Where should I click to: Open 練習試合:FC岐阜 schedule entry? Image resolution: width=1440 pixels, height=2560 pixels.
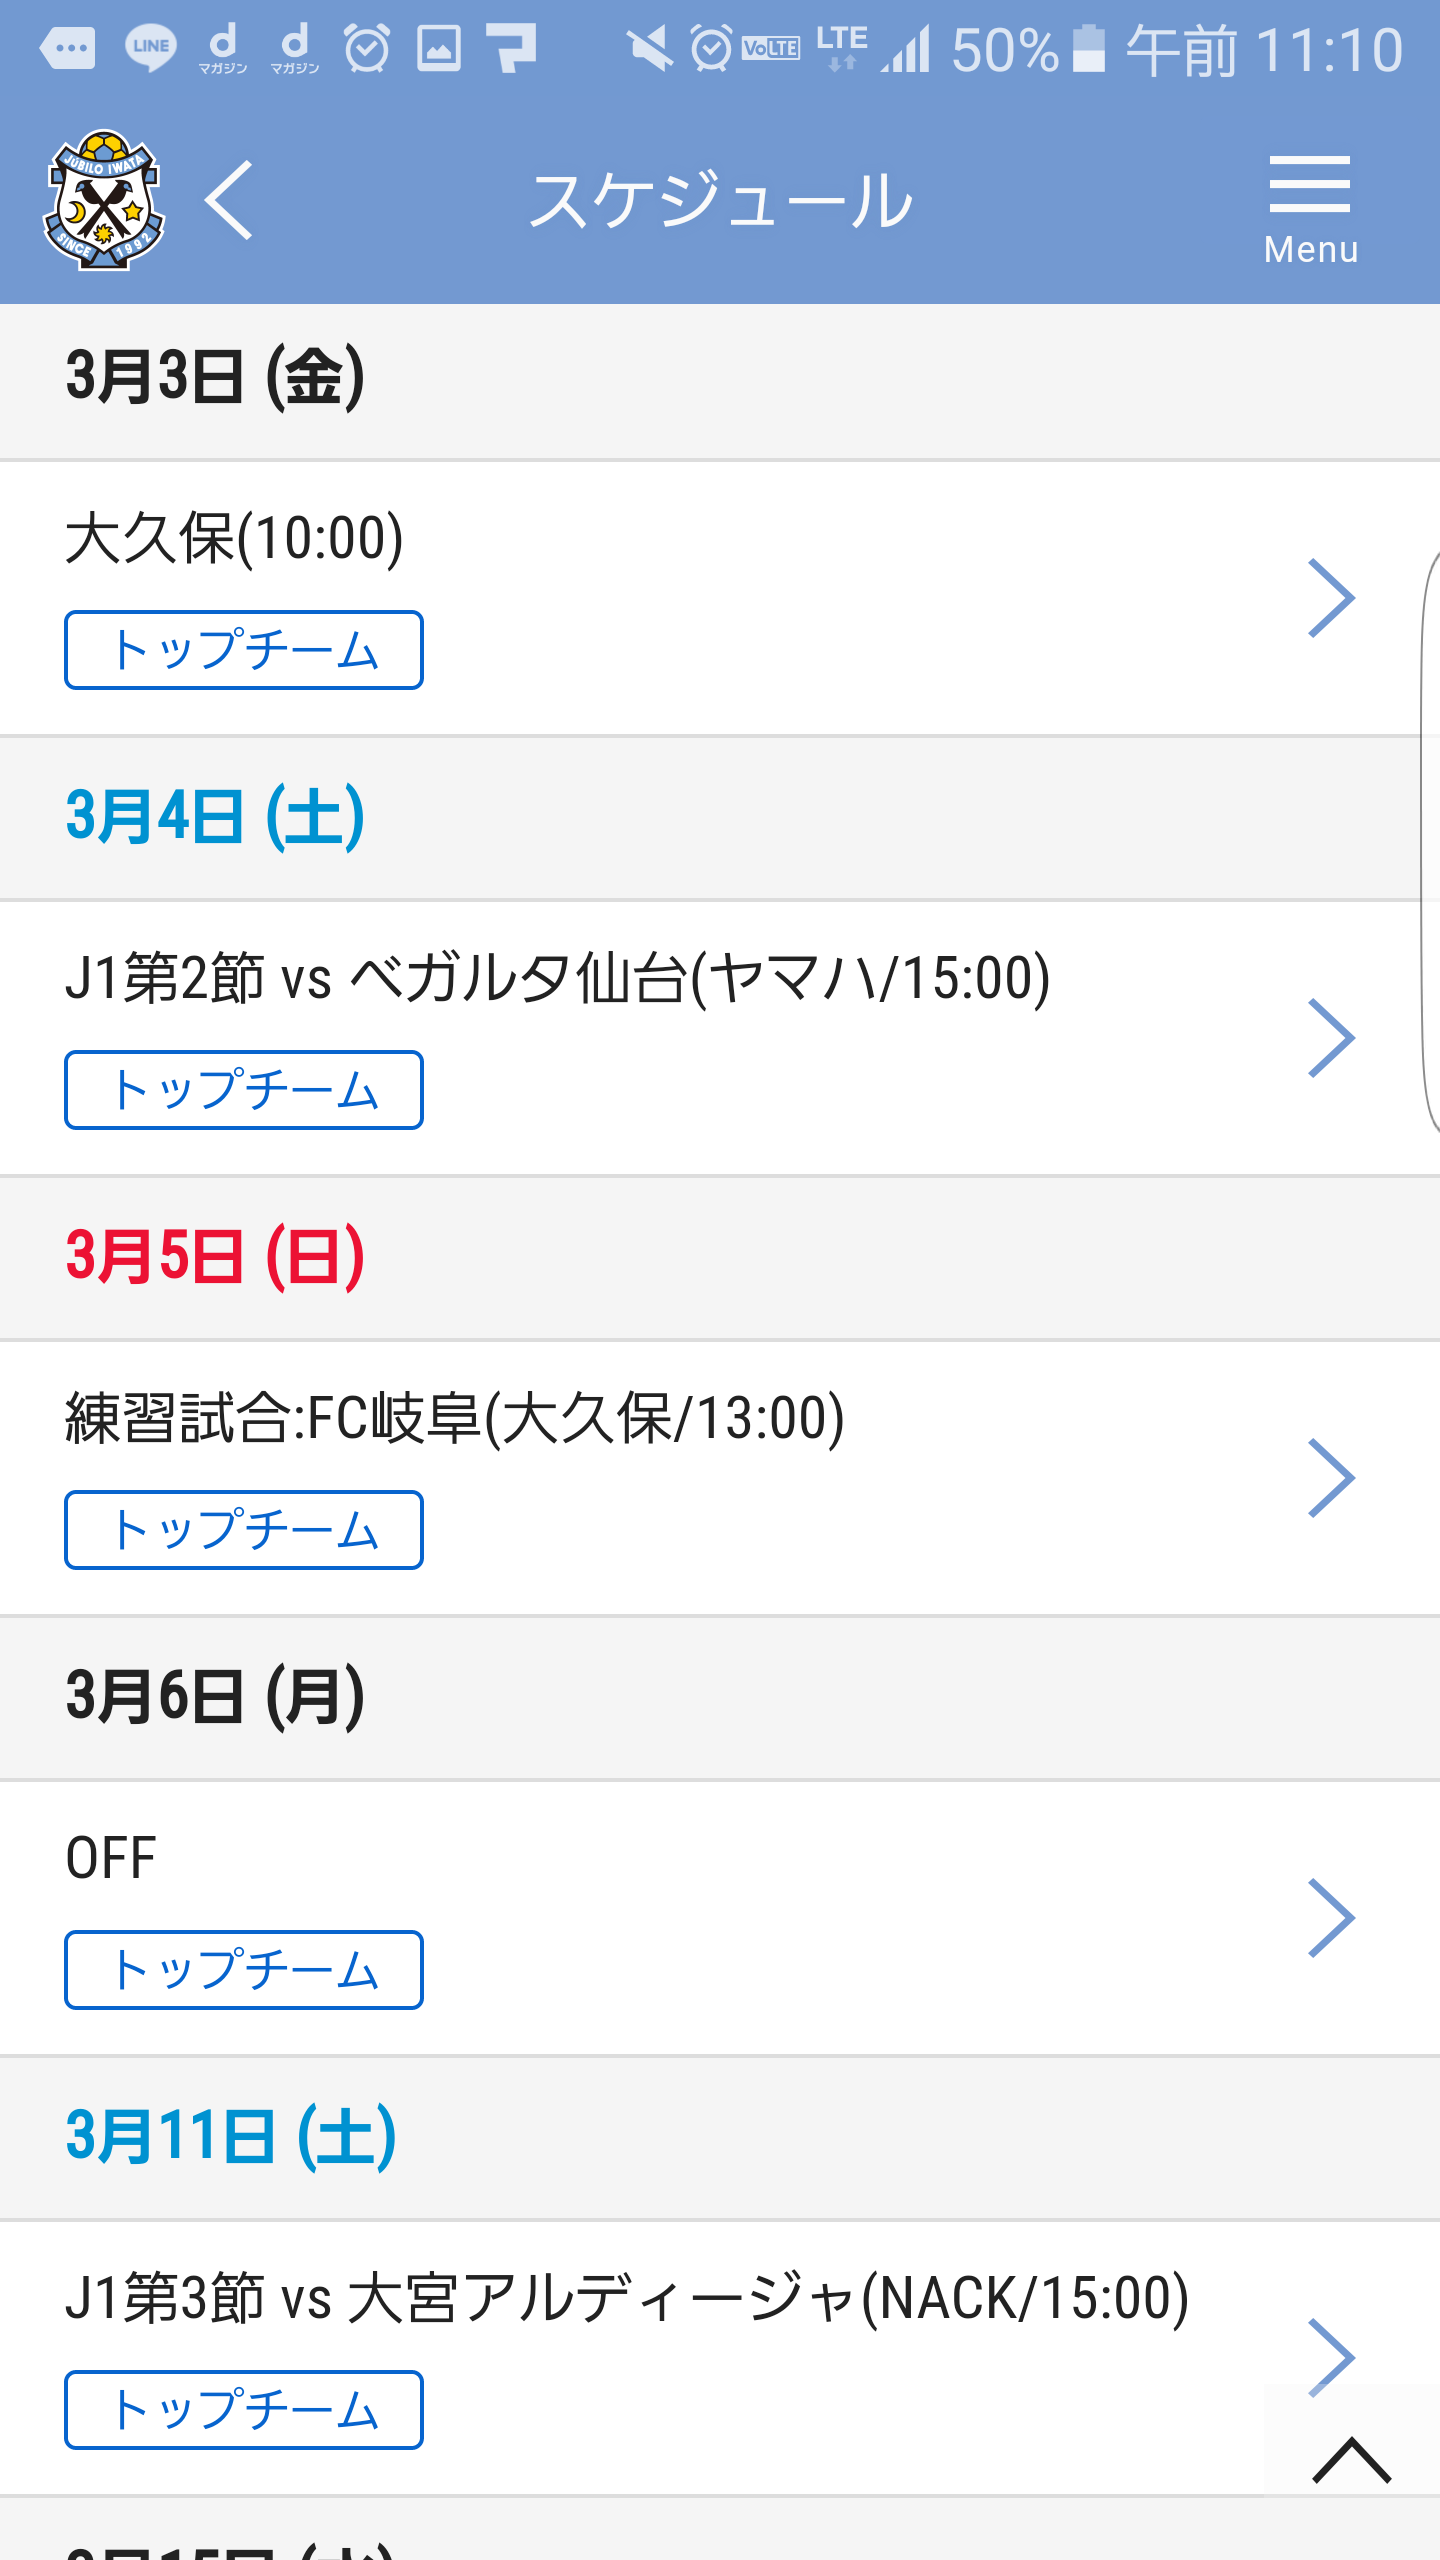(x=455, y=1418)
